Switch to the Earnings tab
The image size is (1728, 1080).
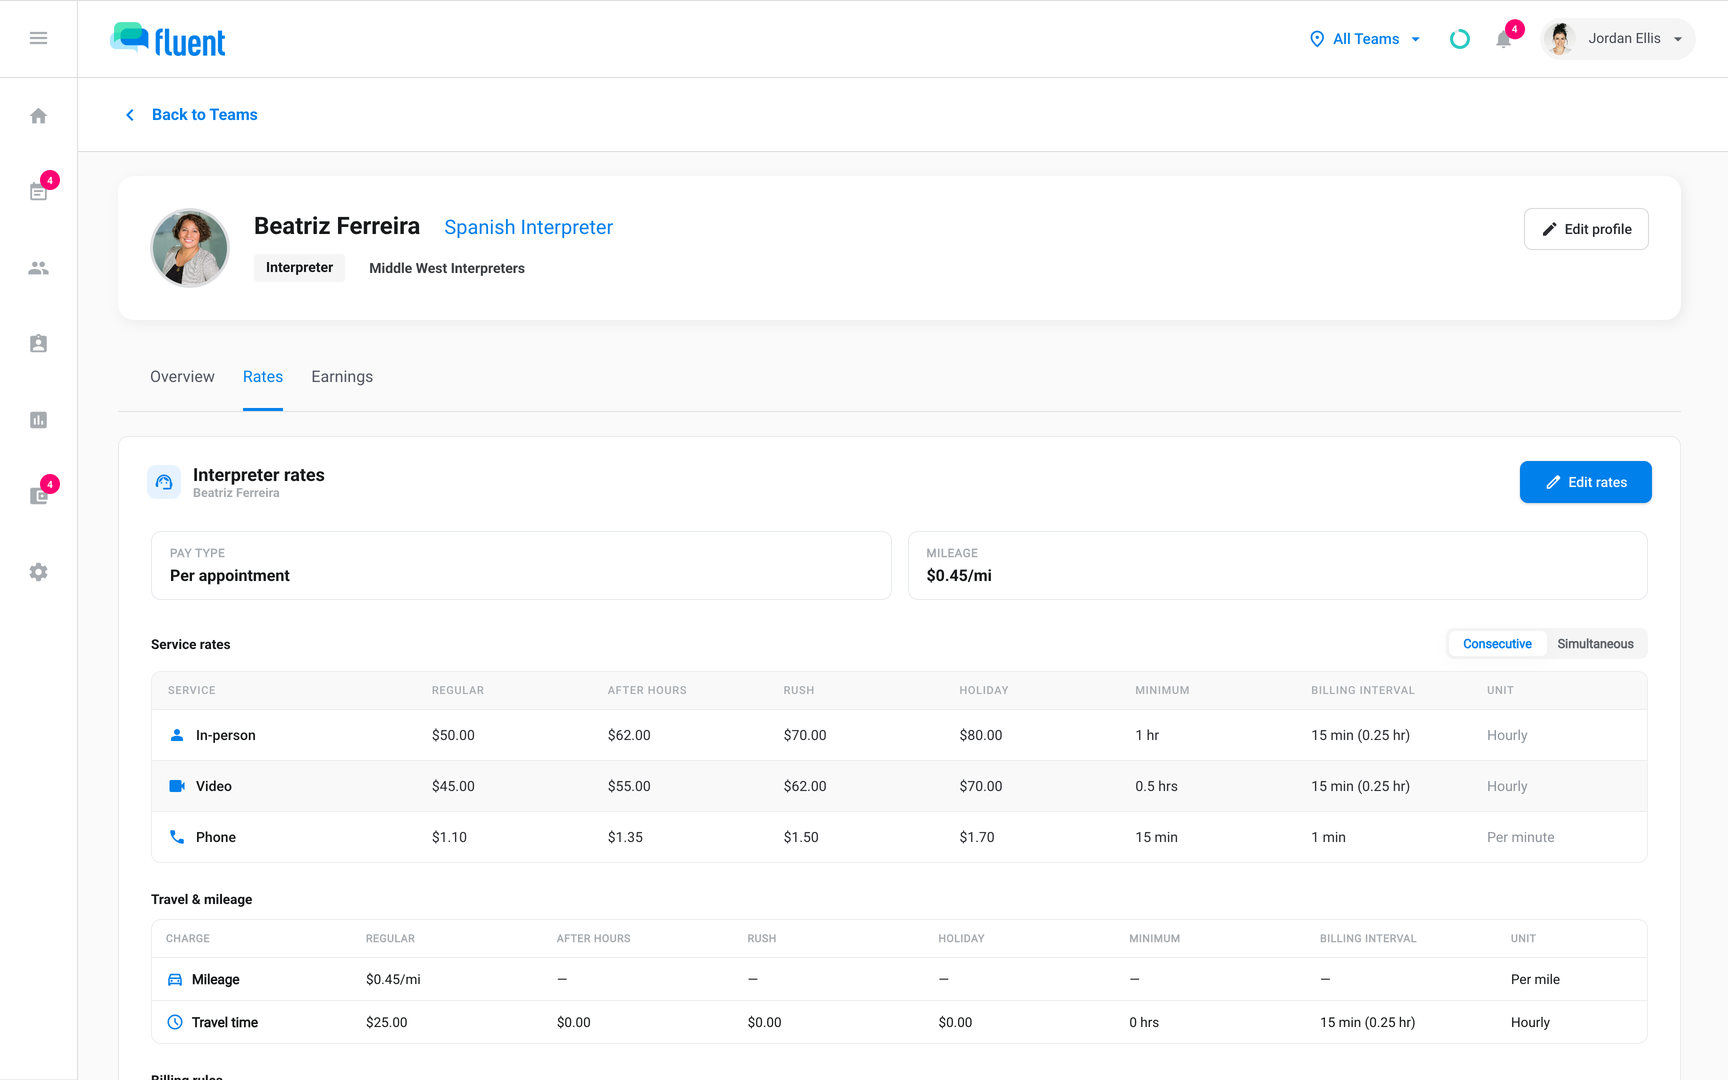(342, 377)
